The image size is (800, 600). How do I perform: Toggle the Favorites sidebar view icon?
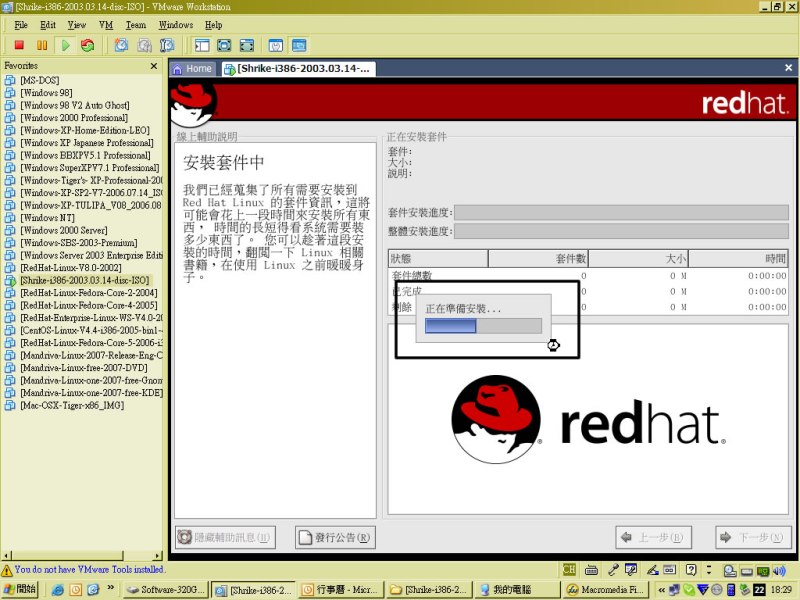(x=202, y=45)
